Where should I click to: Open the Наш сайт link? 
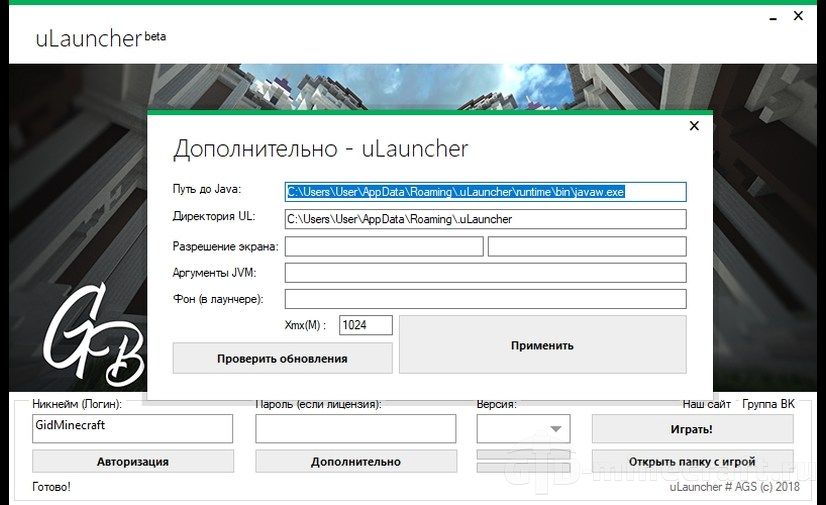(x=706, y=404)
